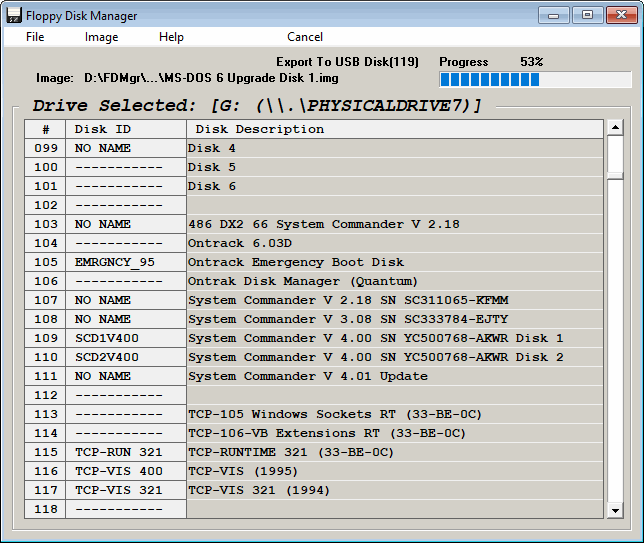The width and height of the screenshot is (644, 543).
Task: Select the 'Disk 4' description cell
Action: point(395,148)
